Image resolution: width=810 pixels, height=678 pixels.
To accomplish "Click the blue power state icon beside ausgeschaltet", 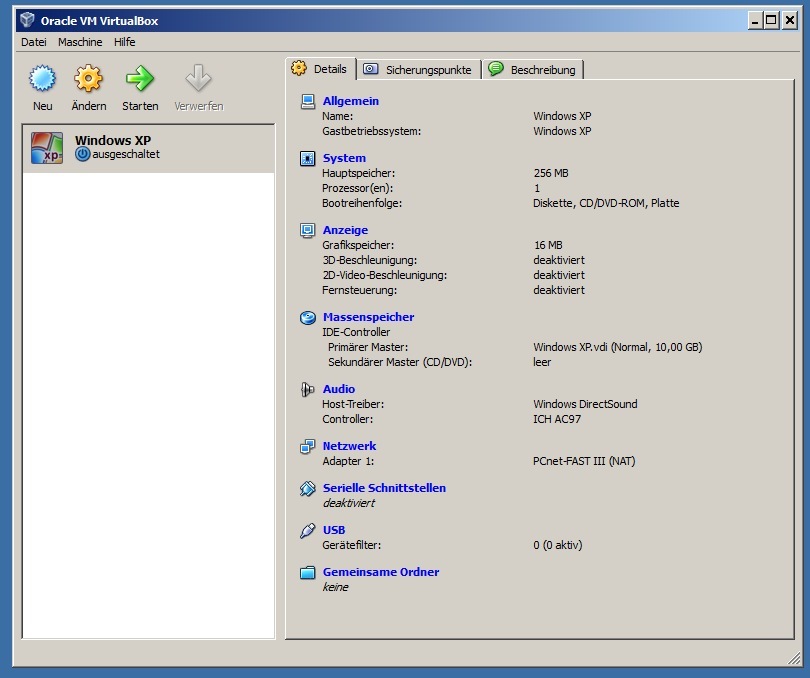I will coord(82,154).
